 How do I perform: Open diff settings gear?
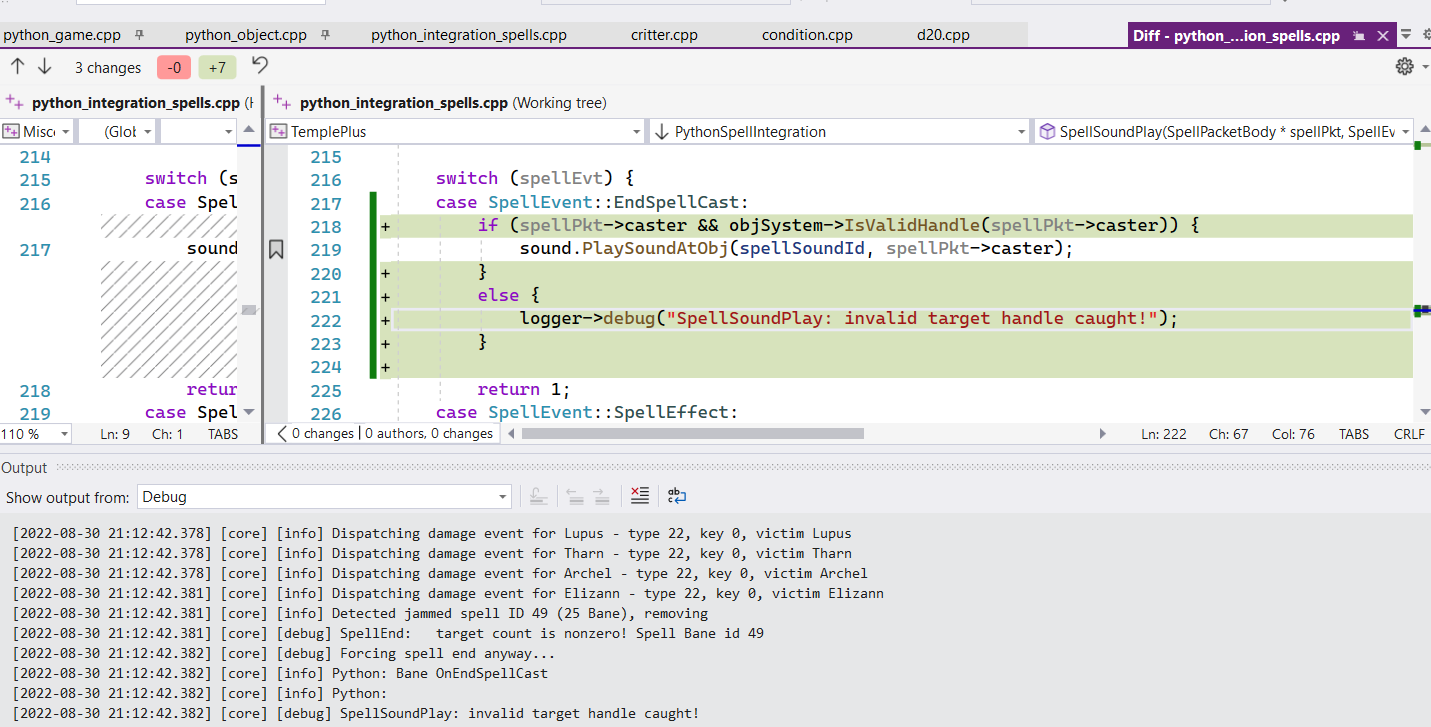[x=1404, y=67]
